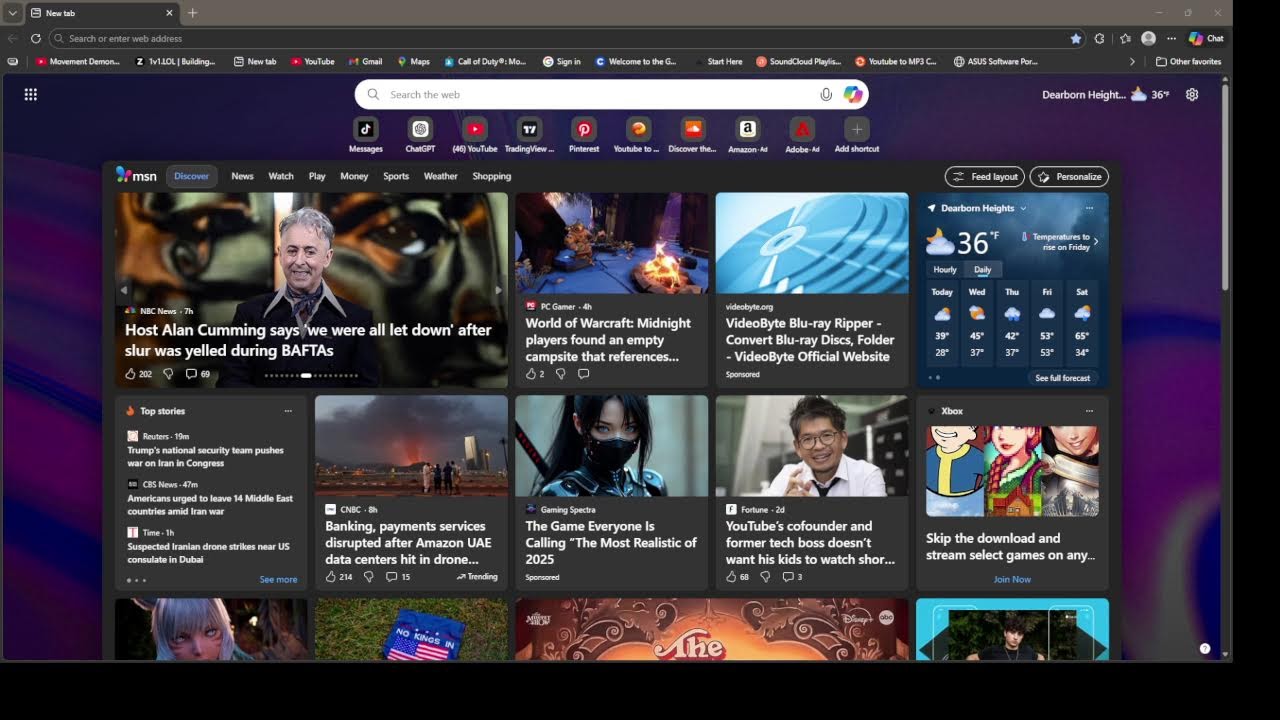Click the browser address bar
The width and height of the screenshot is (1280, 720).
coord(567,38)
